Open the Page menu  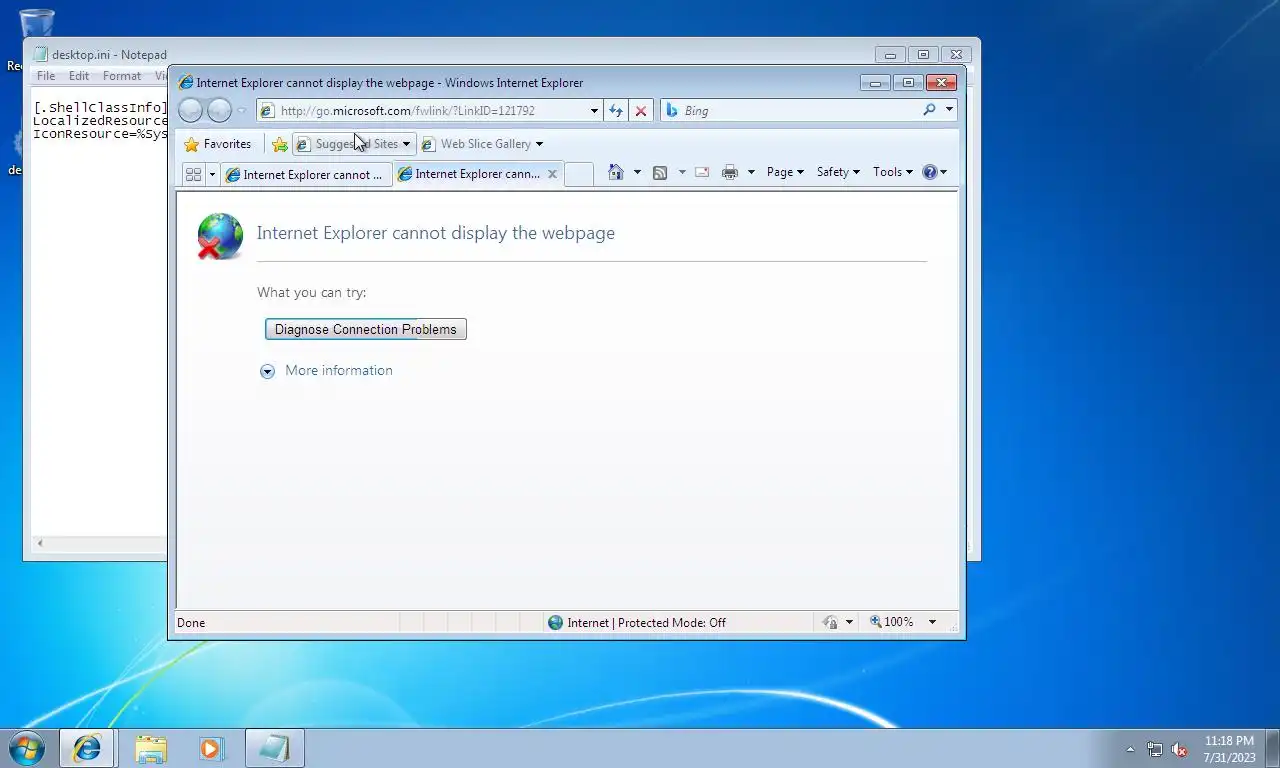tap(785, 172)
